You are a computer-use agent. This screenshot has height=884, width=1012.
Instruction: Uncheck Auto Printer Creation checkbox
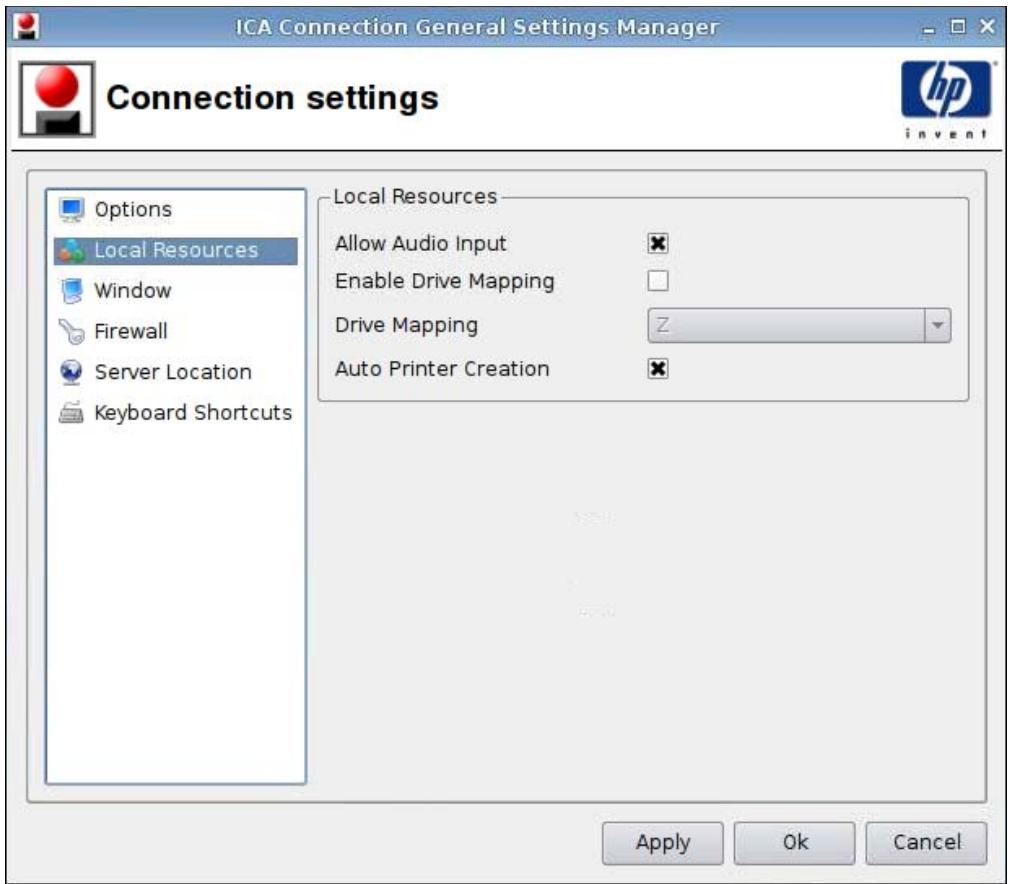(x=658, y=369)
